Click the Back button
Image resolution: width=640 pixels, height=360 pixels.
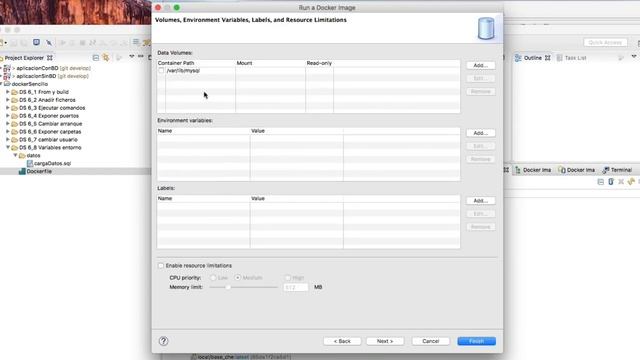(342, 341)
